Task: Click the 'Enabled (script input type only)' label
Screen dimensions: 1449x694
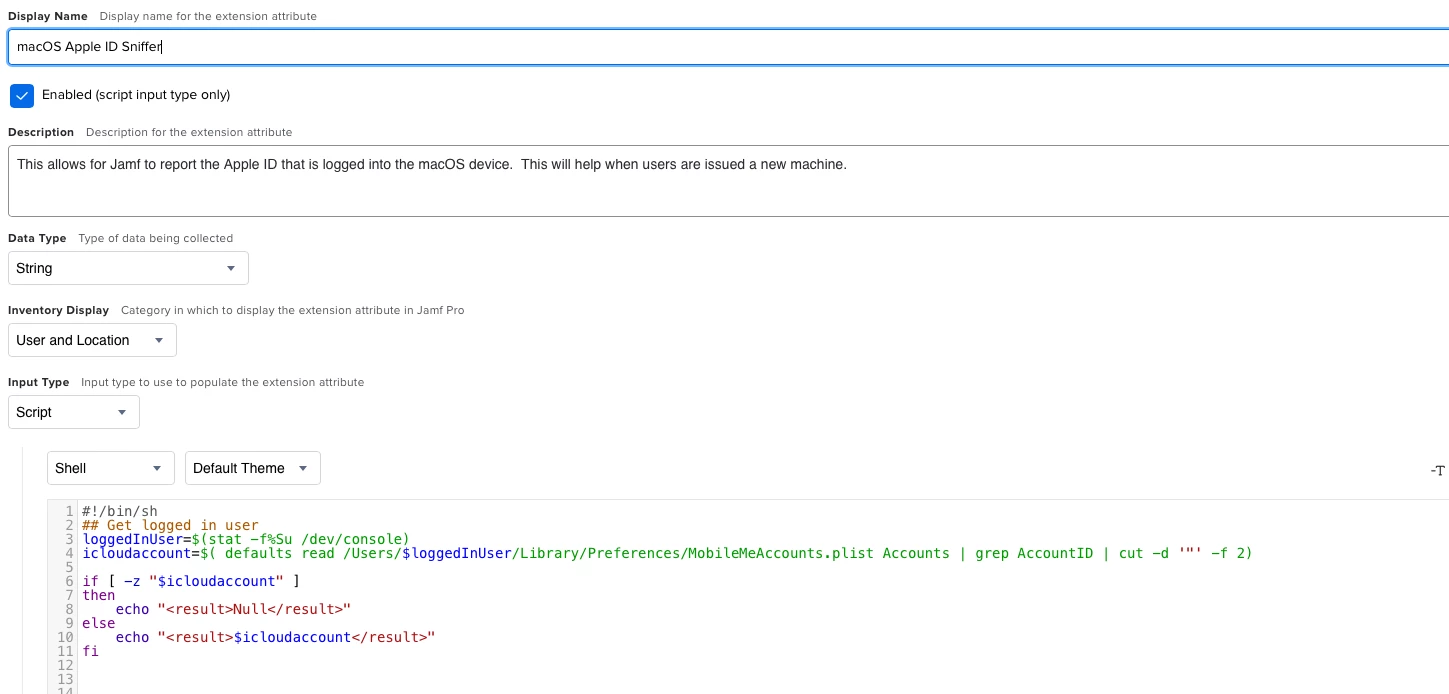Action: [x=136, y=95]
